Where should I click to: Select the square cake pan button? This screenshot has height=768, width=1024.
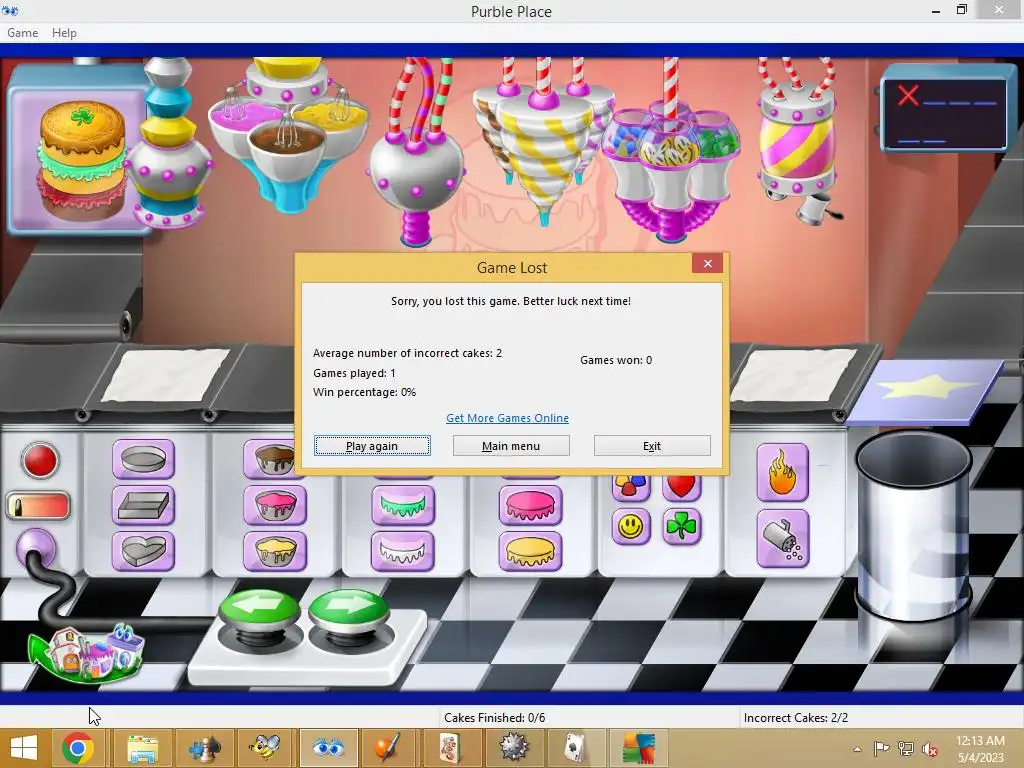pyautogui.click(x=144, y=505)
